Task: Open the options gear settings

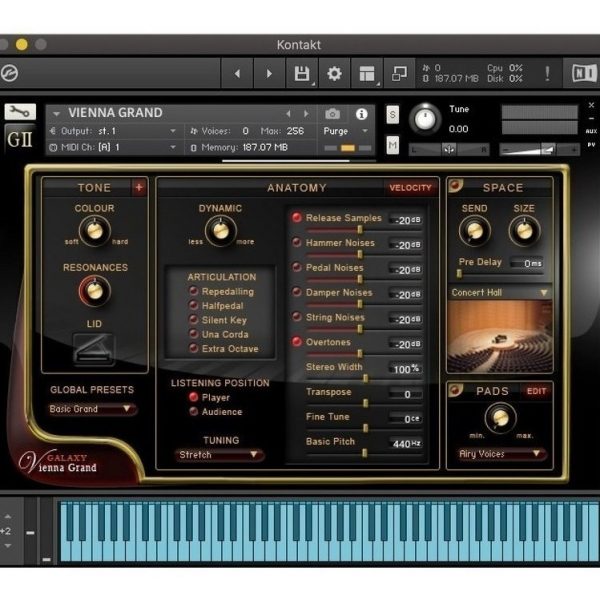Action: click(x=334, y=73)
